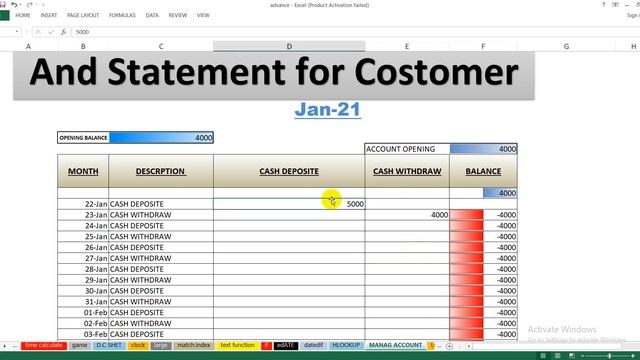
Task: Open the HOME ribbon tab
Action: point(23,15)
